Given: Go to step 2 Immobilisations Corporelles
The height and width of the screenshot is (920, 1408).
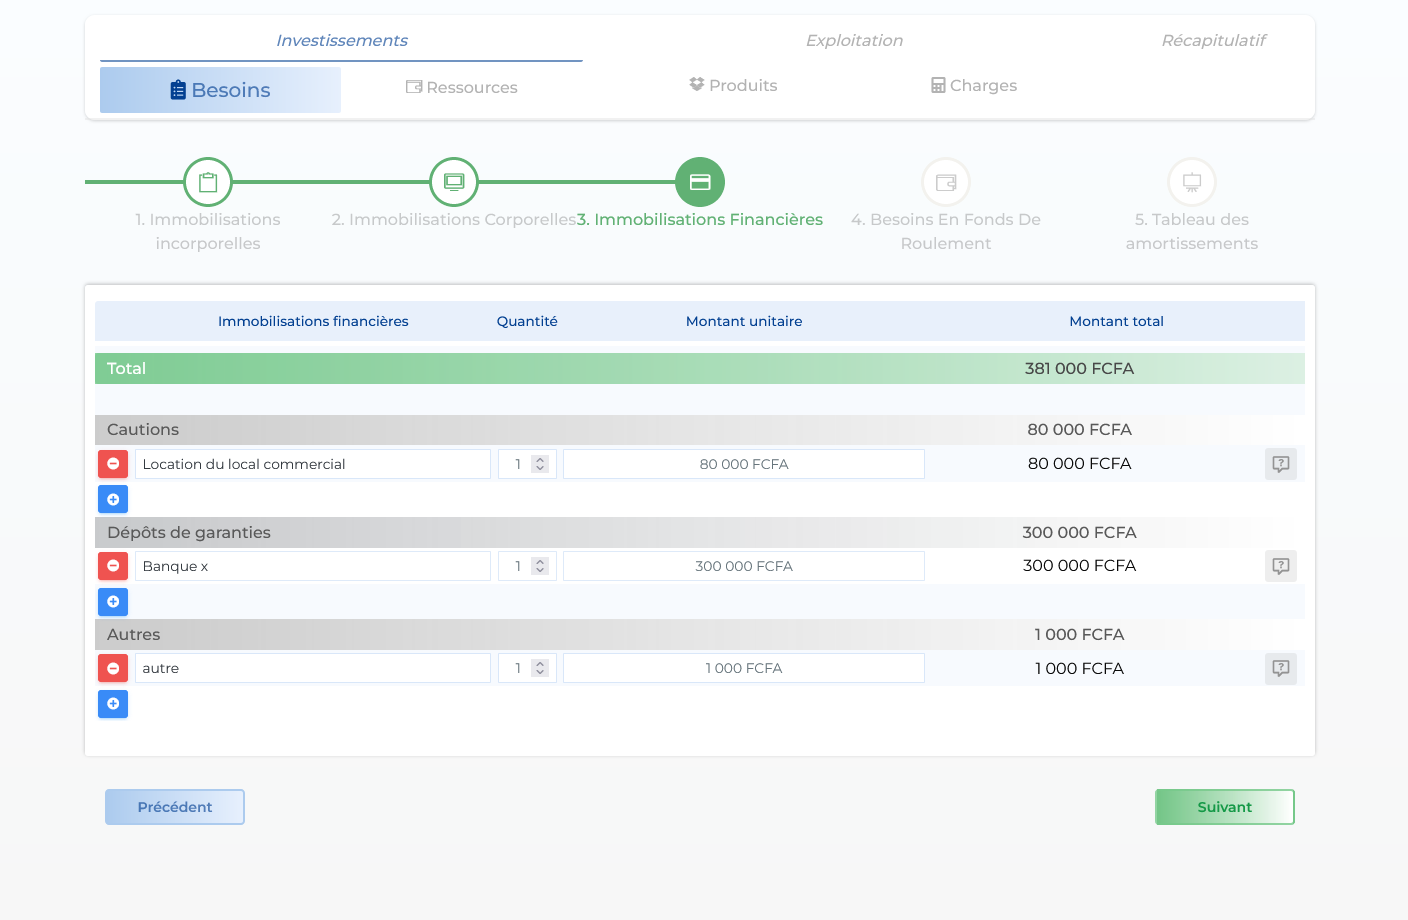Looking at the screenshot, I should click(454, 182).
